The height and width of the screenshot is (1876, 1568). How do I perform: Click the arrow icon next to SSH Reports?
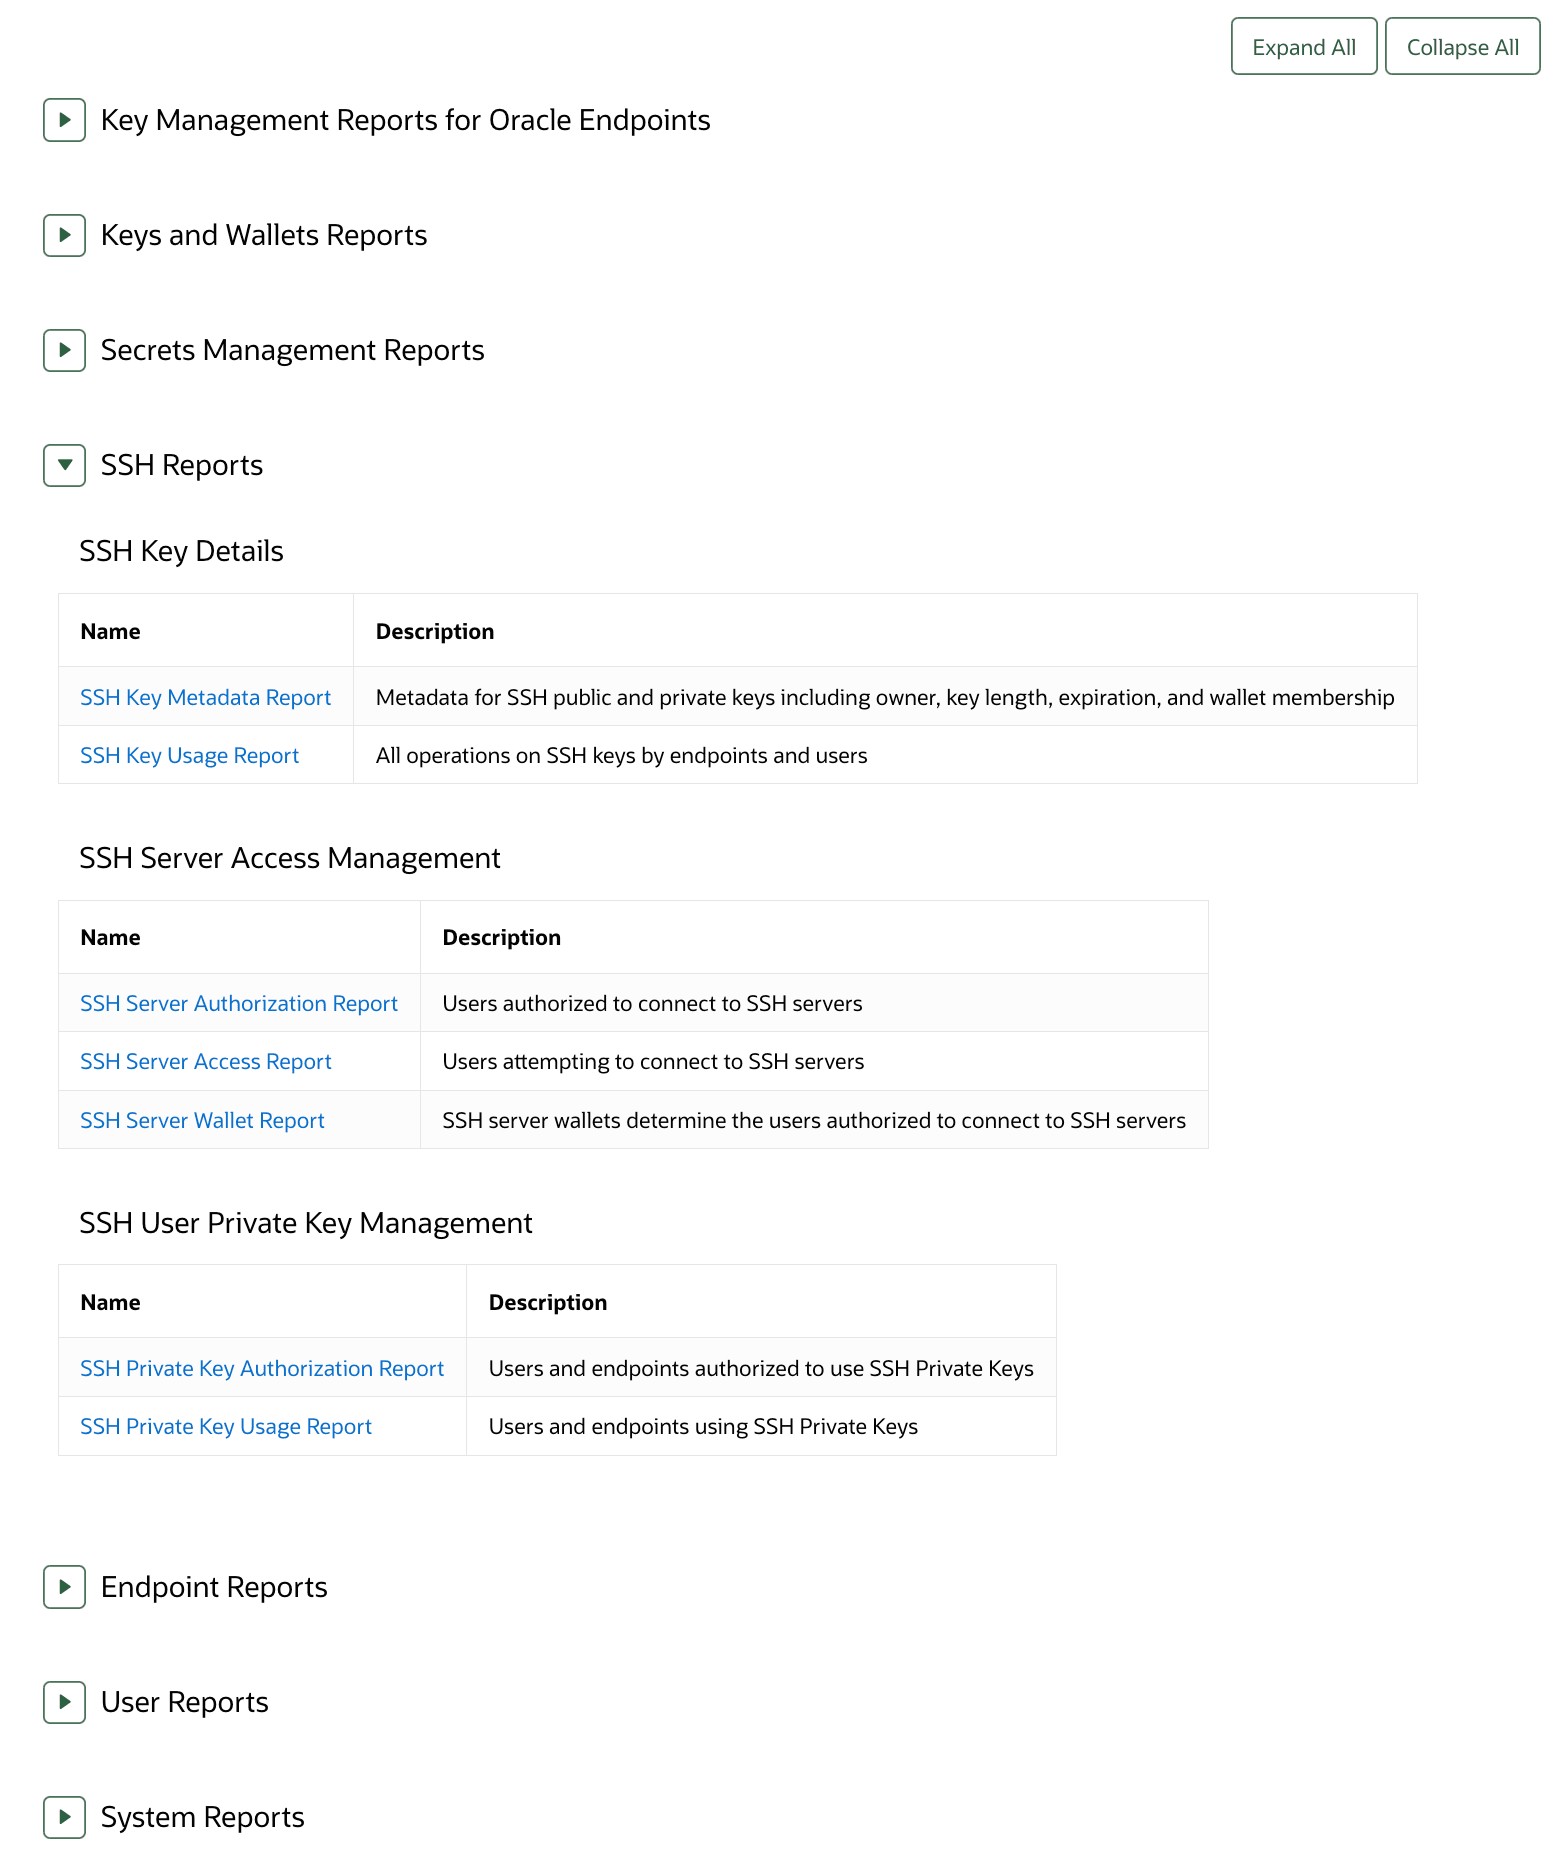pos(64,466)
